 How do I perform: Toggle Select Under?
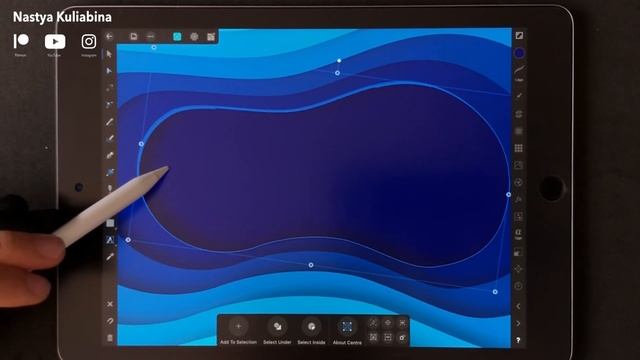click(277, 331)
